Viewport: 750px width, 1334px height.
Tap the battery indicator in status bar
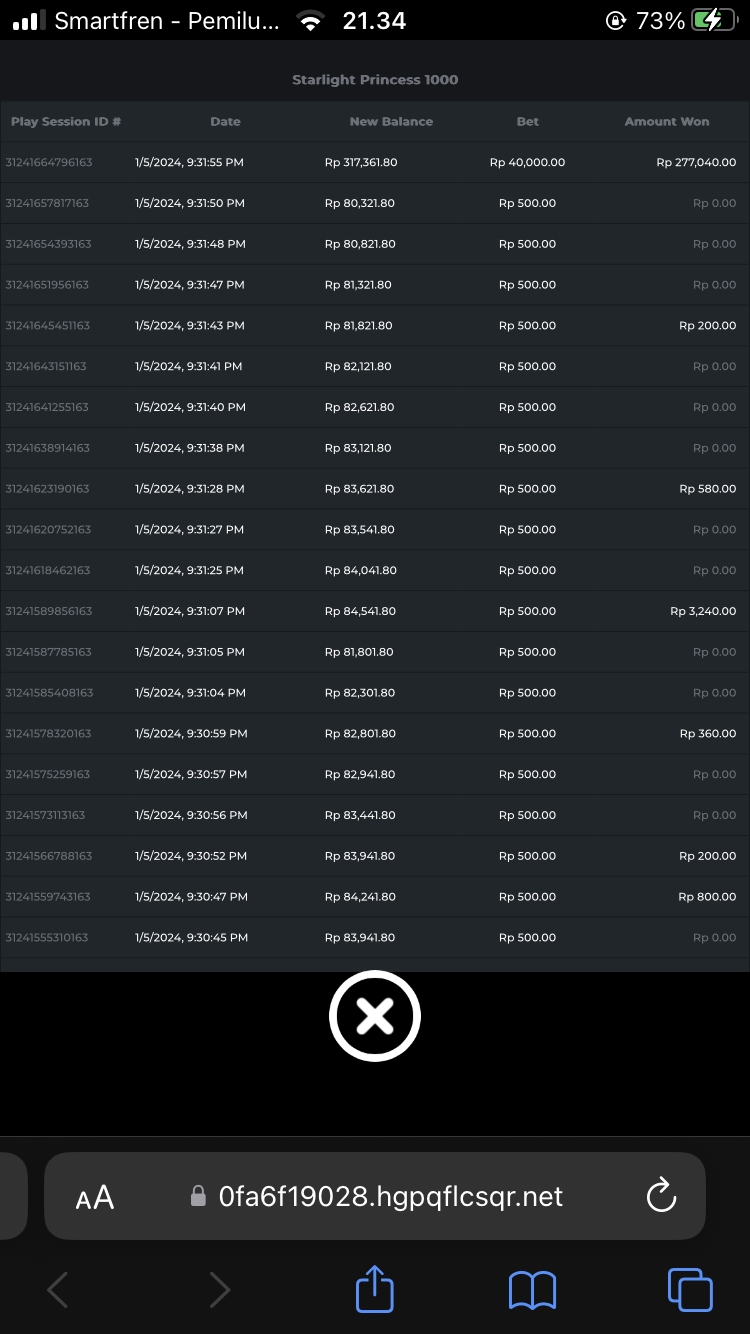tap(712, 20)
